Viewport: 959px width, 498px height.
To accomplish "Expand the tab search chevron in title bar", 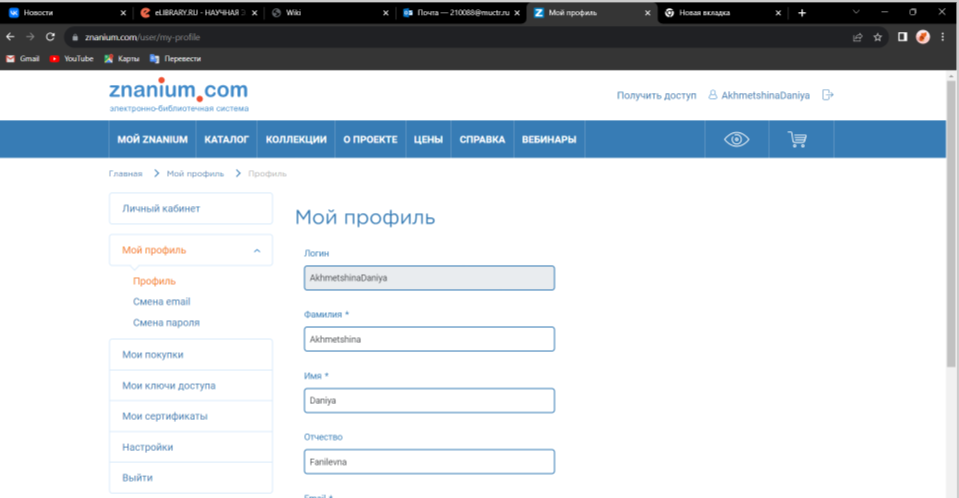I will pos(856,12).
